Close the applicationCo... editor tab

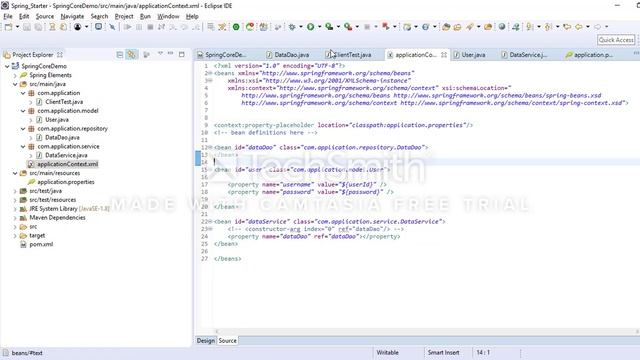coord(444,54)
